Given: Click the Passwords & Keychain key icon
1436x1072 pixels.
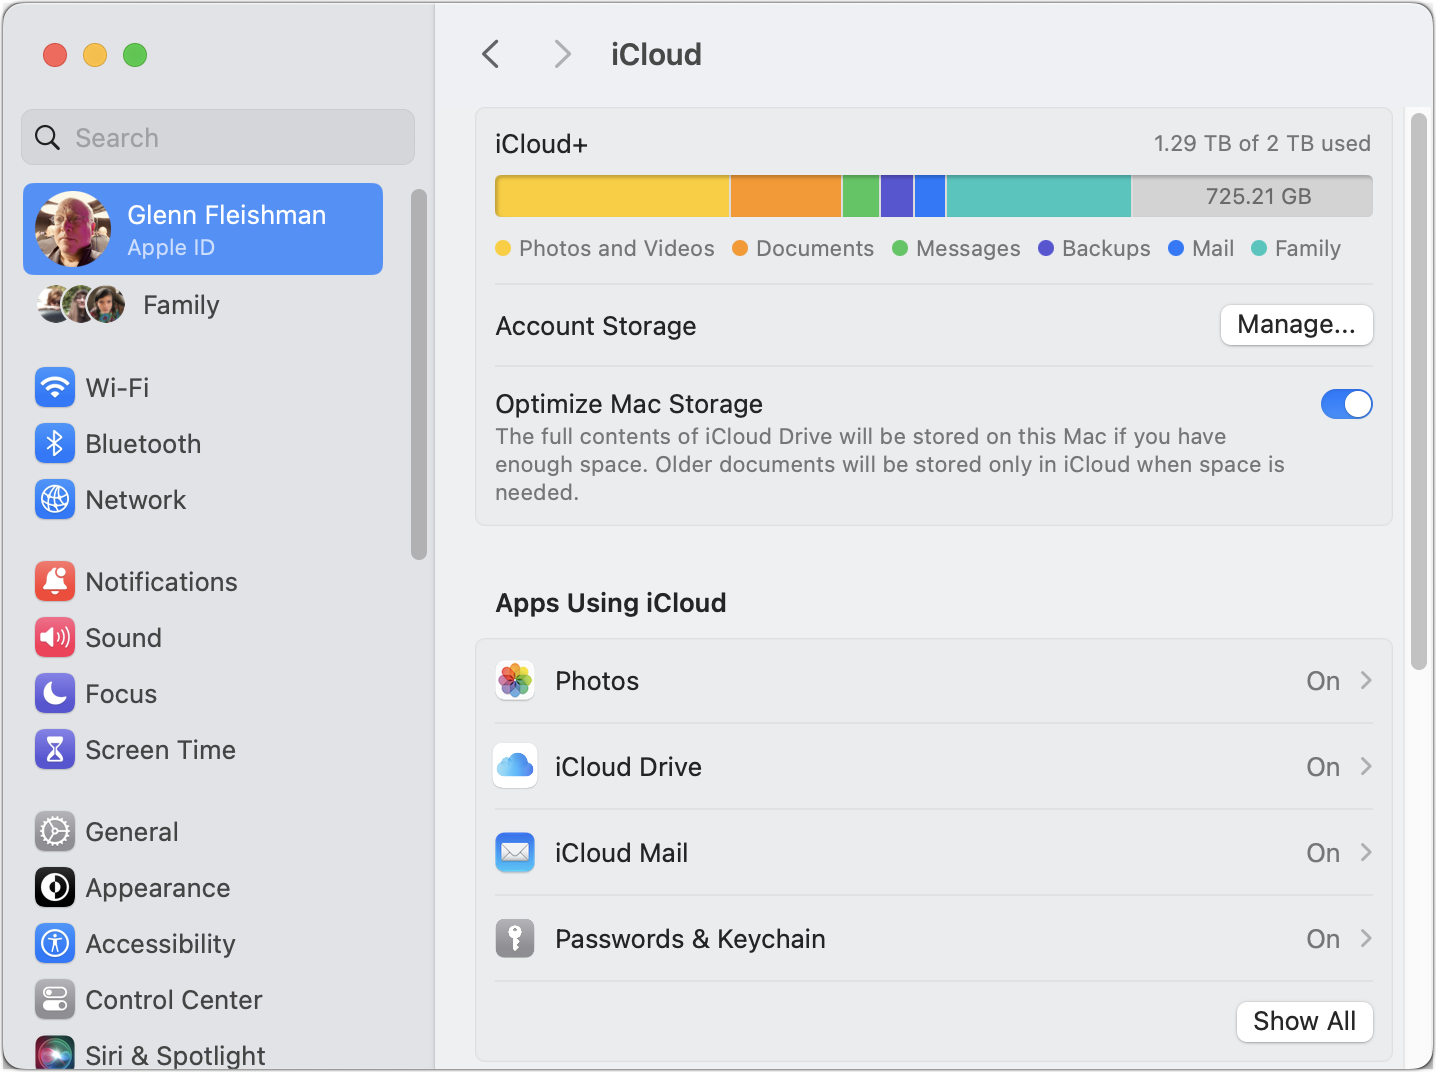Looking at the screenshot, I should tap(515, 938).
